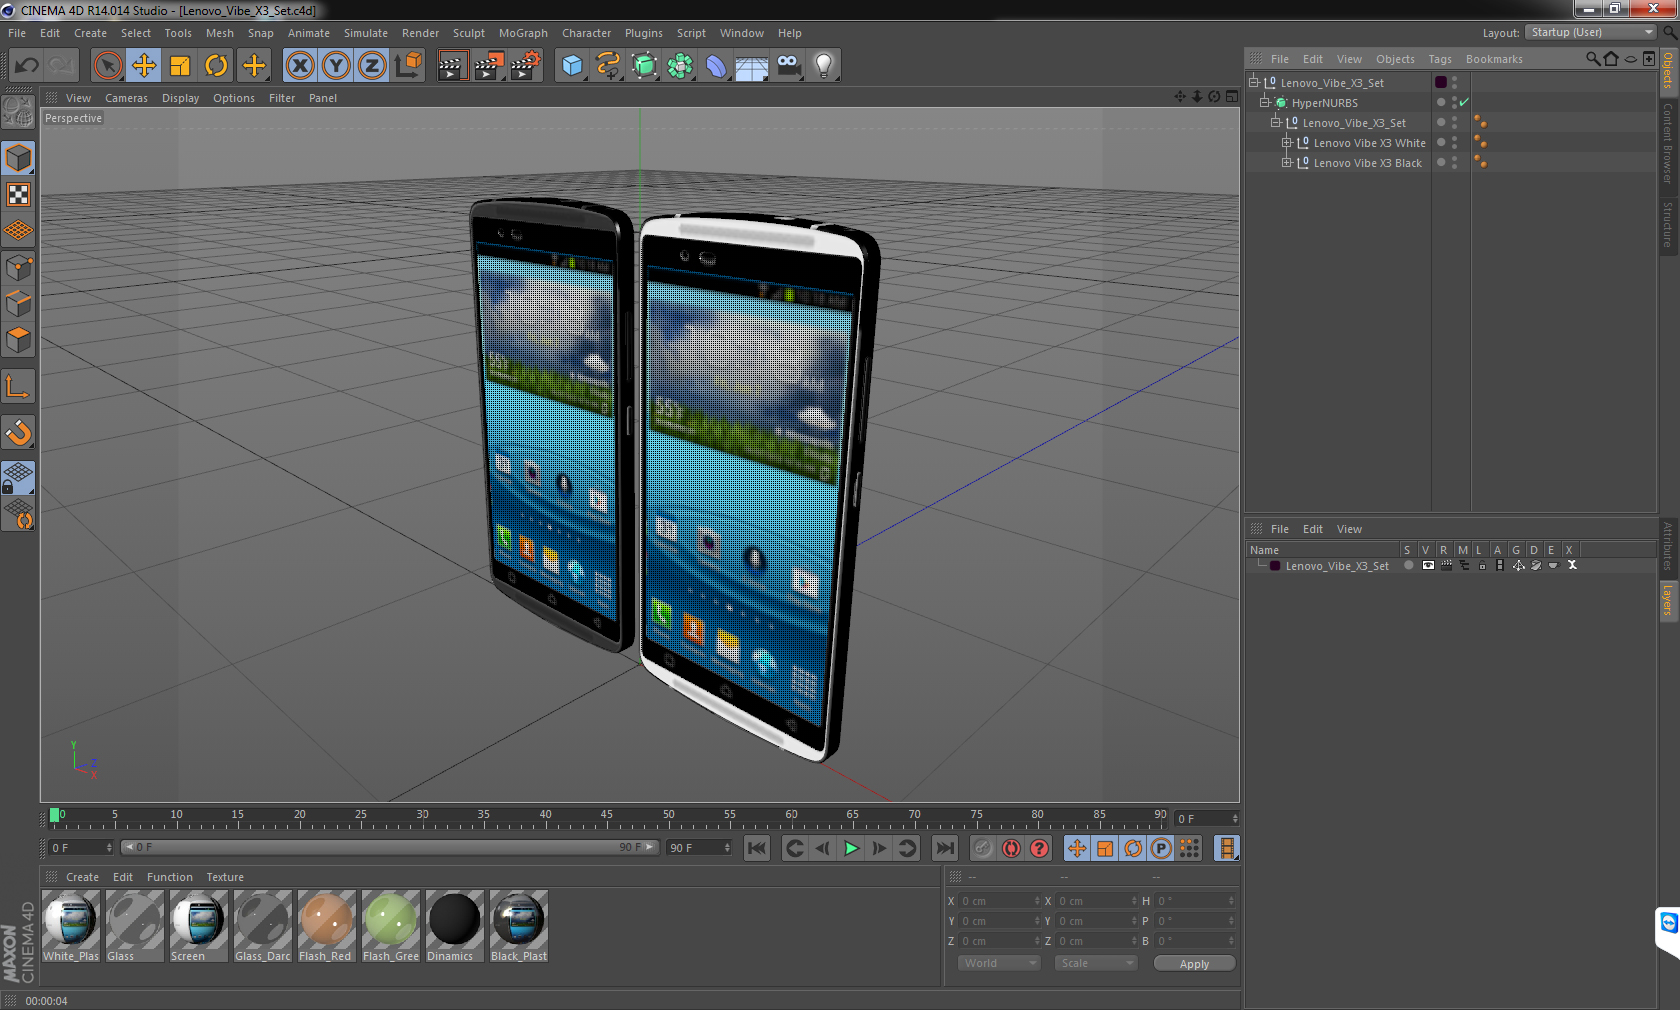Add a Cube primitive object
This screenshot has height=1010, width=1680.
click(x=572, y=66)
